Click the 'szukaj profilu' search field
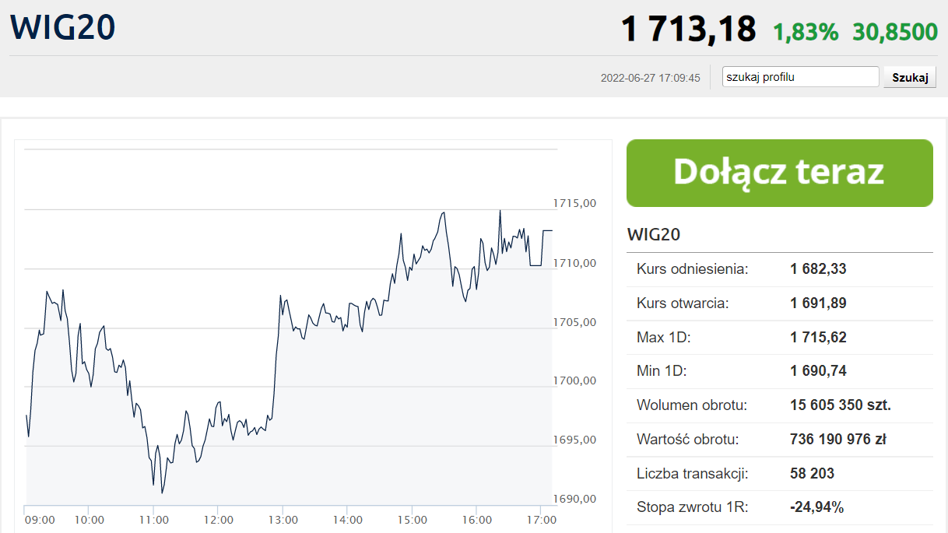948x533 pixels. click(800, 77)
